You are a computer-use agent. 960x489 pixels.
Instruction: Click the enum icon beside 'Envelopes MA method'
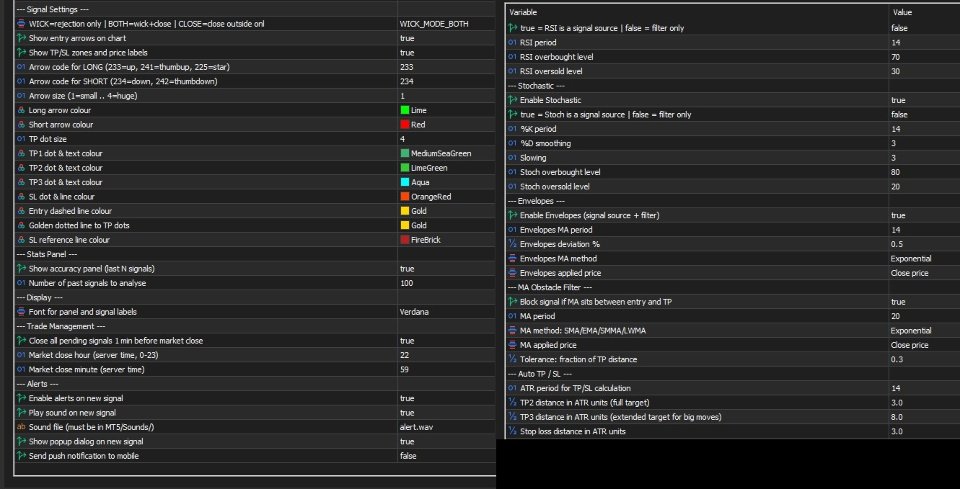point(513,259)
